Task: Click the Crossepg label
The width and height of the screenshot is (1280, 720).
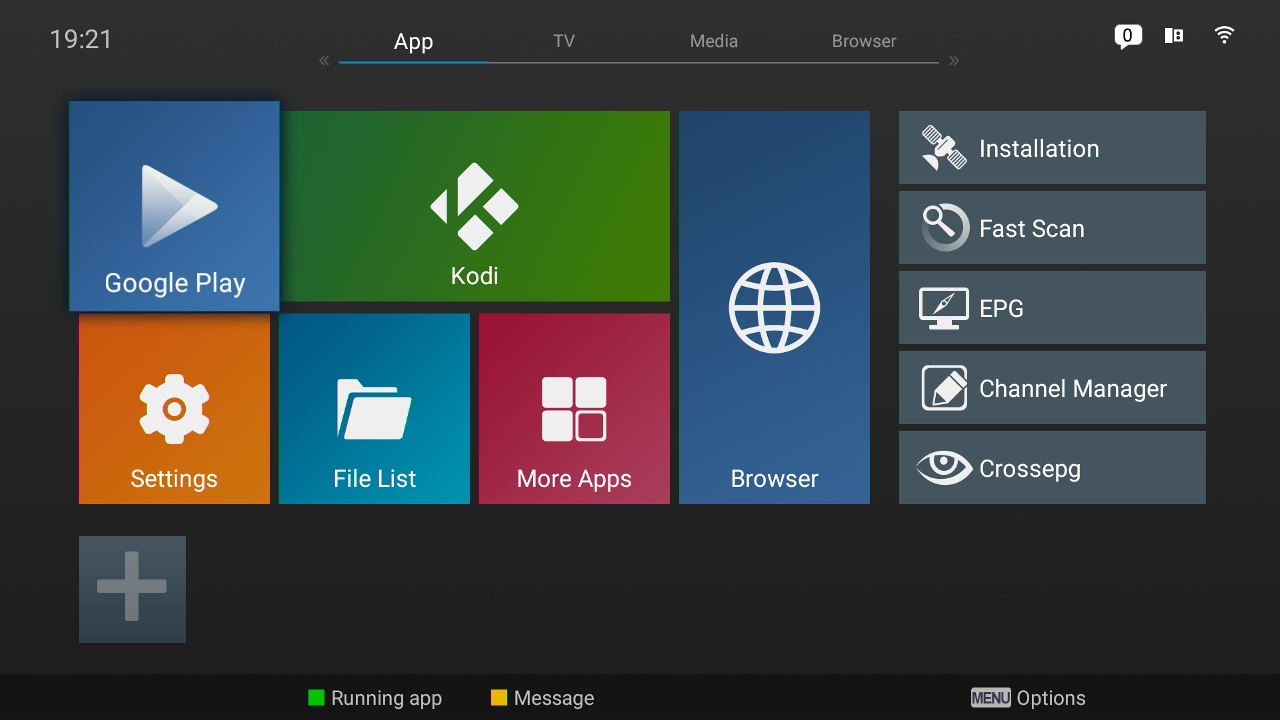Action: [1030, 469]
